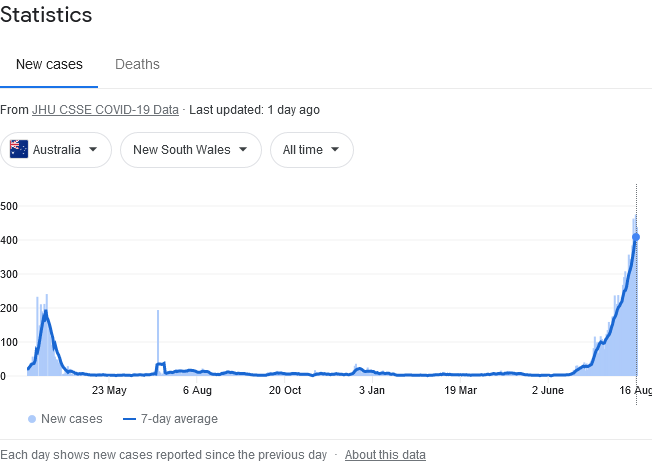The width and height of the screenshot is (652, 462).
Task: Select the New cases tab
Action: tap(49, 64)
